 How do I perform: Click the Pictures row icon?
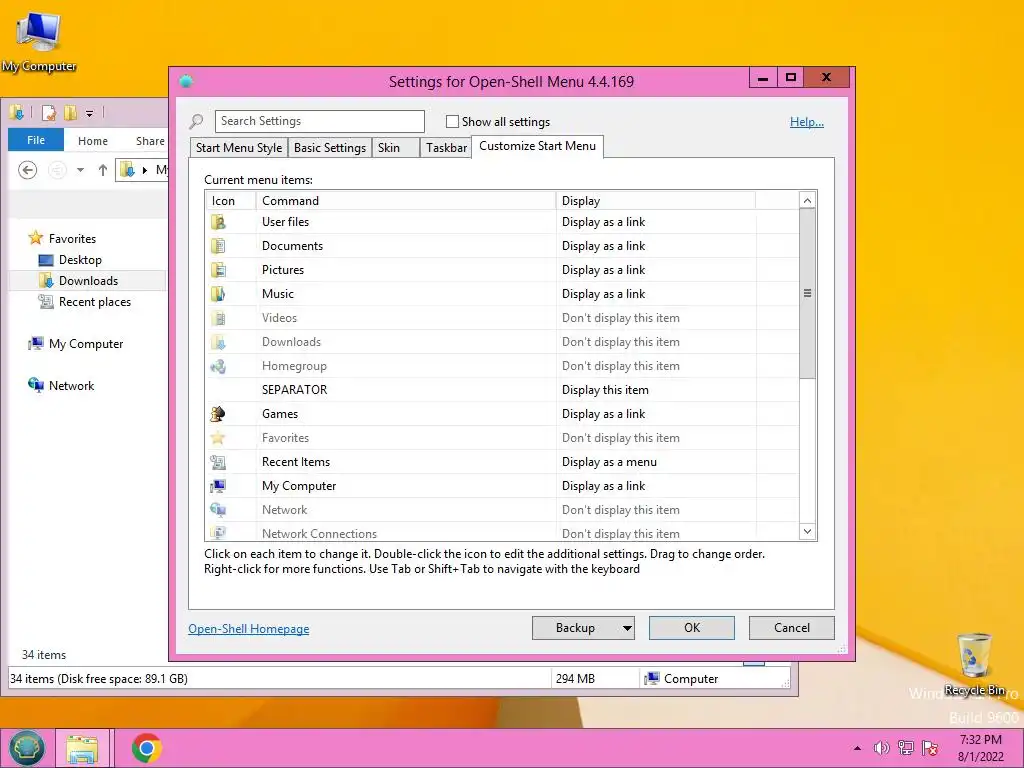coord(218,270)
